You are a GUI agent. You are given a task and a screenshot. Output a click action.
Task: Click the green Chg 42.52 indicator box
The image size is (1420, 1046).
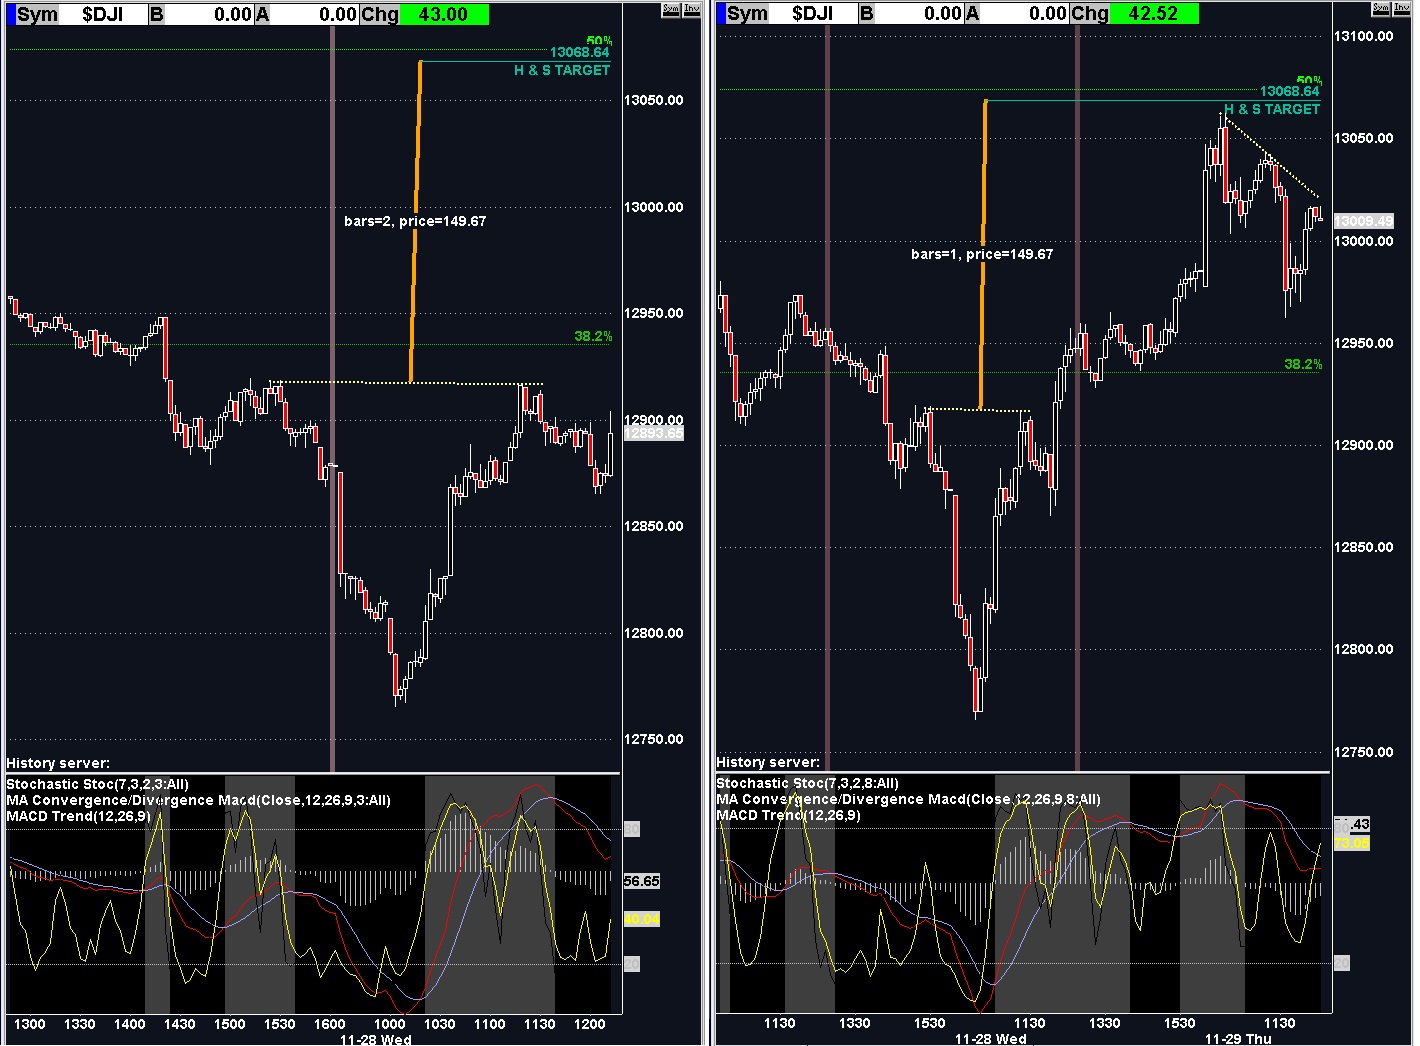coord(1154,14)
